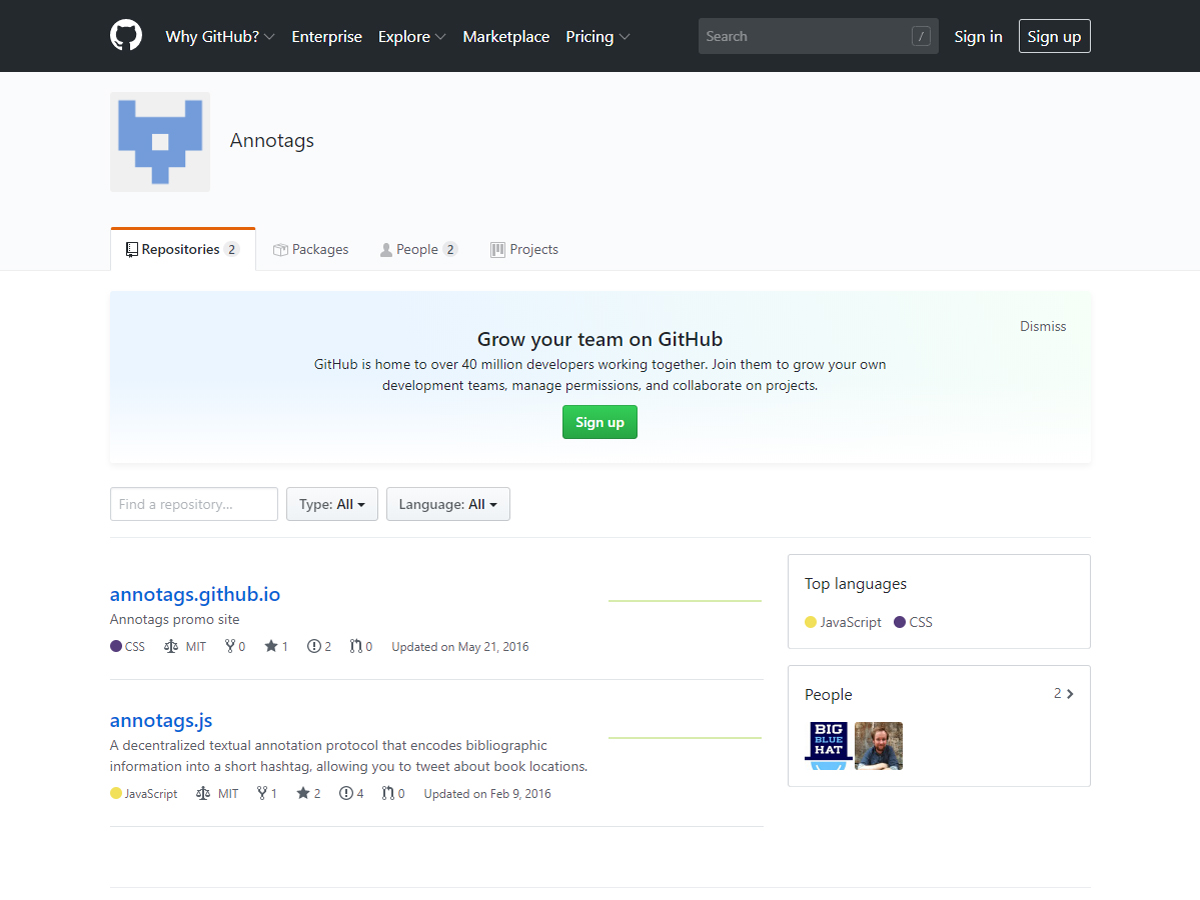Viewport: 1200px width, 900px height.
Task: Click the second member's photo avatar
Action: point(879,746)
